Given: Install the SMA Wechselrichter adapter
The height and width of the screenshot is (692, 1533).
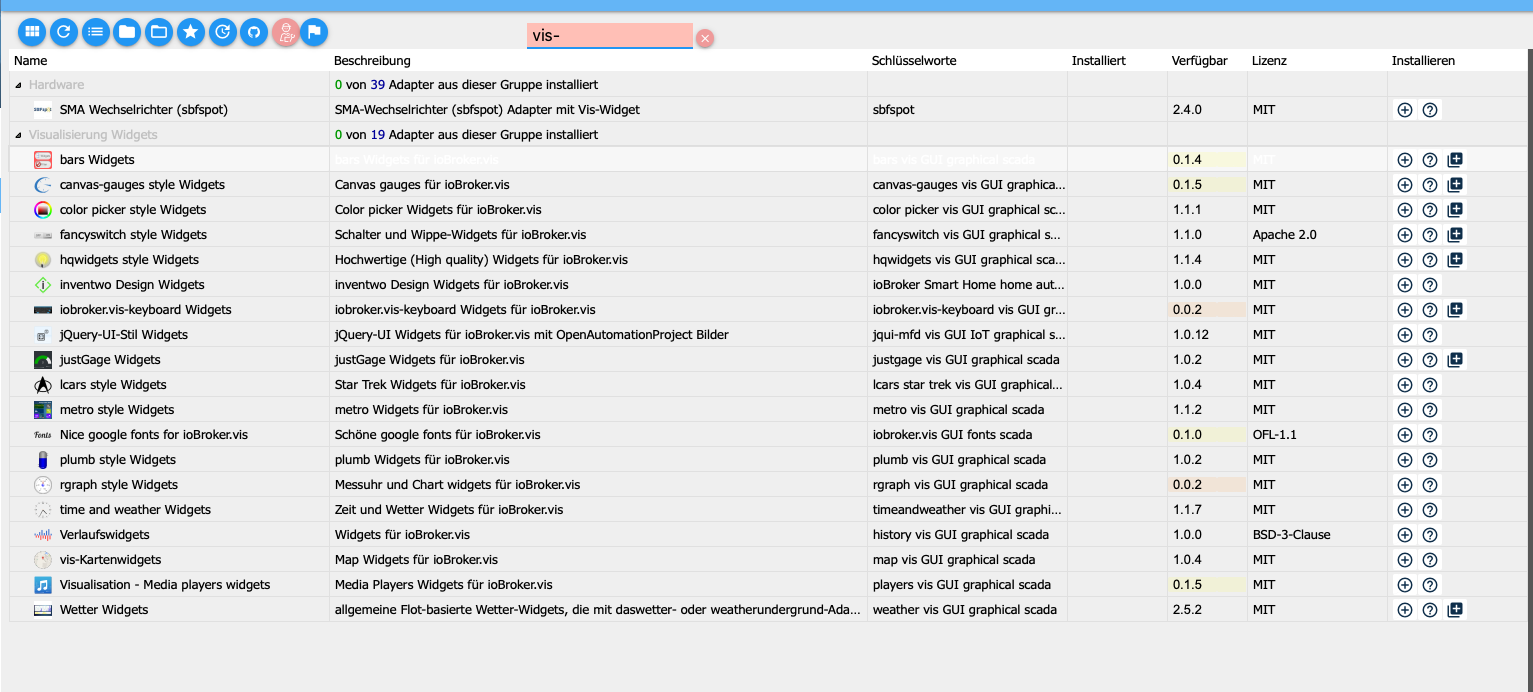Looking at the screenshot, I should pos(1405,110).
